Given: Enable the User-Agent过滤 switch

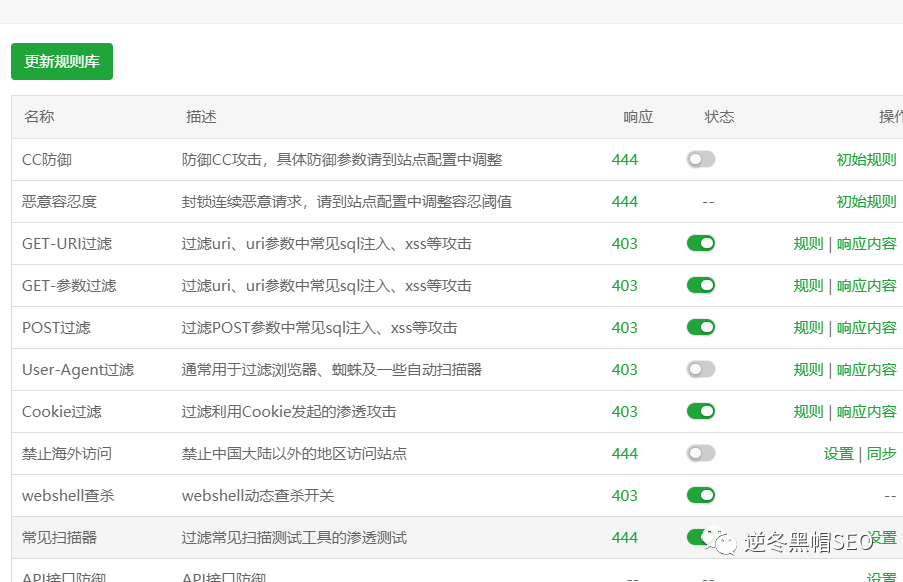Looking at the screenshot, I should (700, 369).
